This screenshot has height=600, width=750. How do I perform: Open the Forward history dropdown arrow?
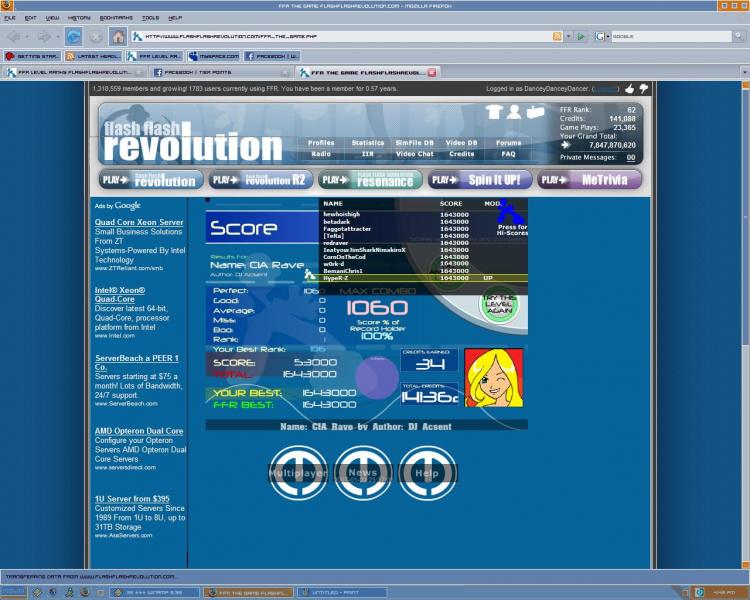57,36
